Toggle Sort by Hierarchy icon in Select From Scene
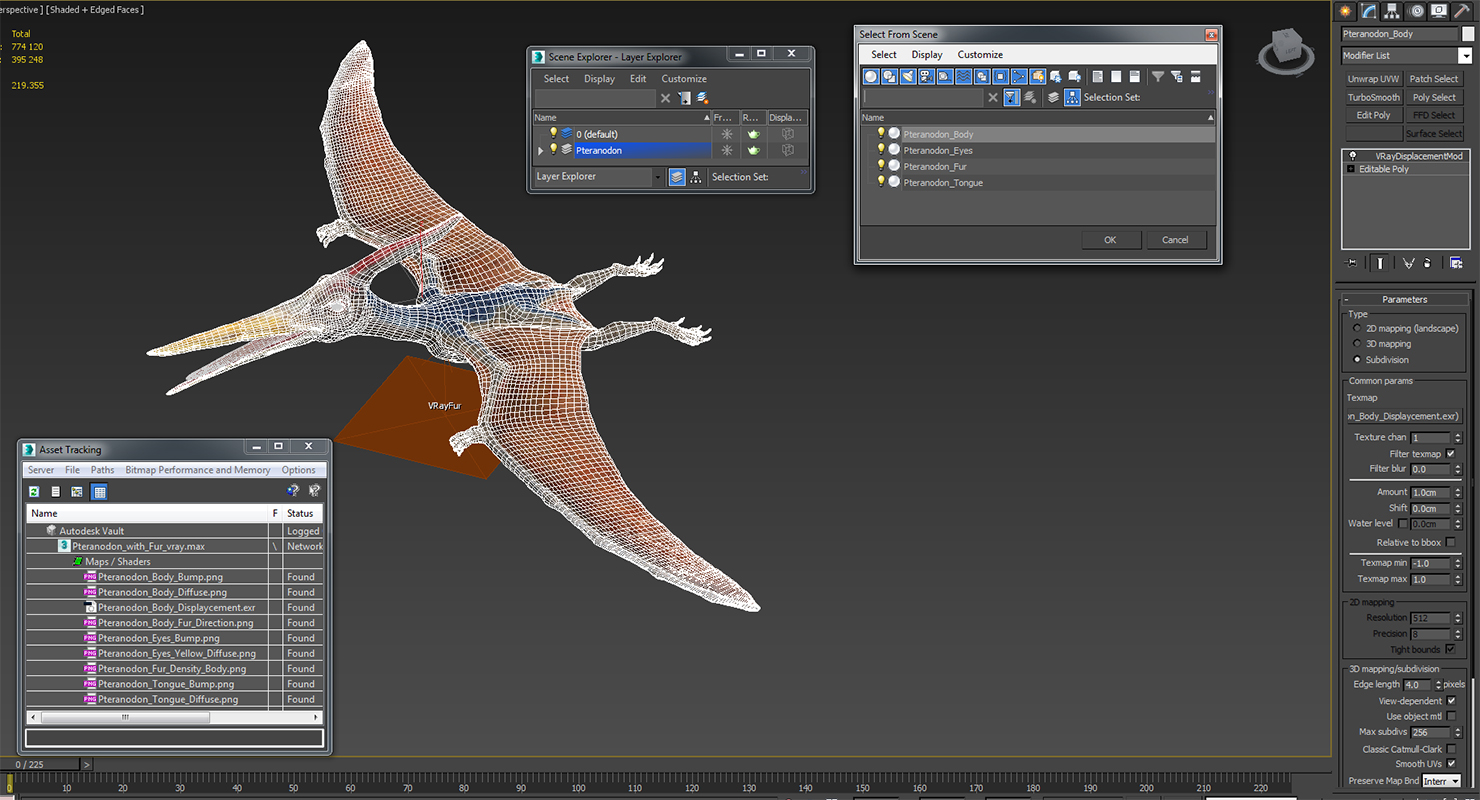 coord(1072,97)
